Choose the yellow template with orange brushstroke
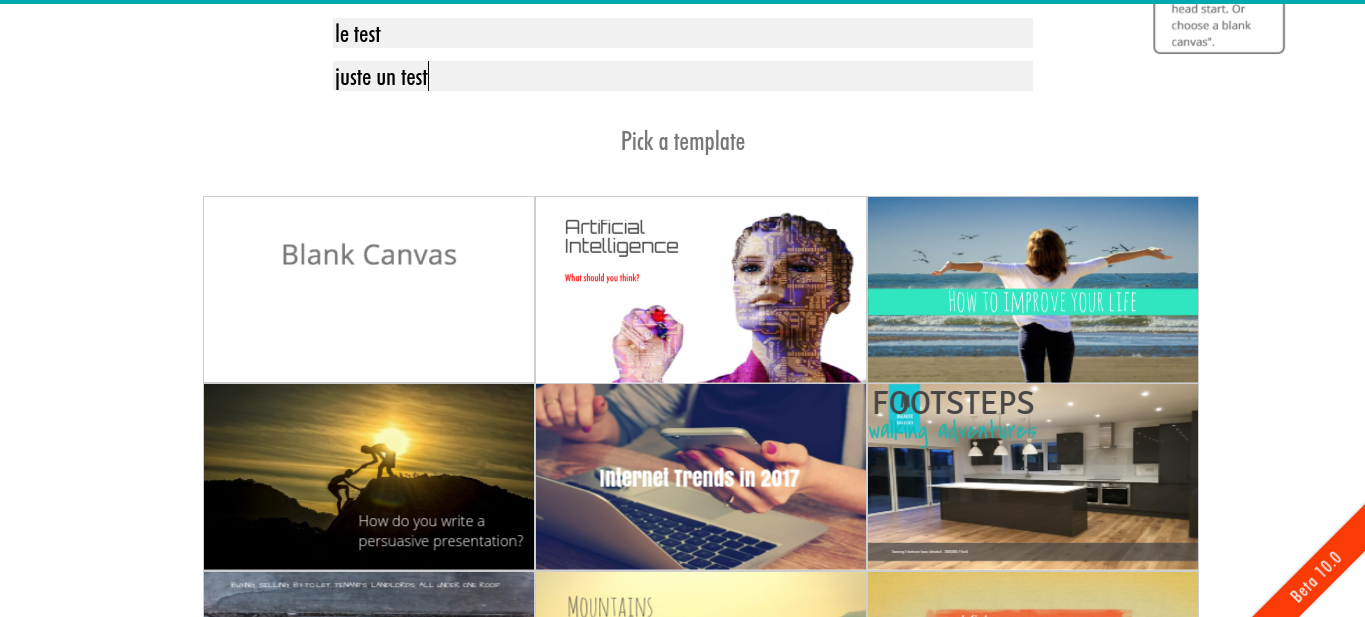This screenshot has width=1365, height=617. click(x=1033, y=594)
